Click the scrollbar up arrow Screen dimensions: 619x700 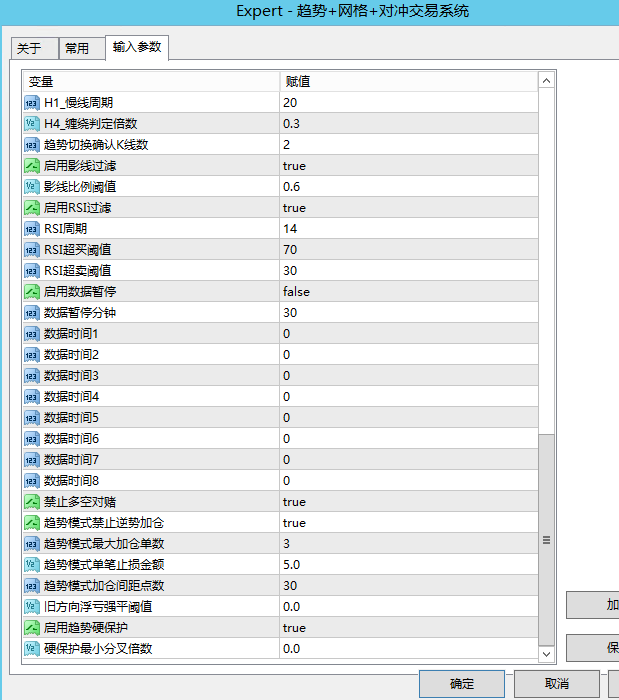[546, 81]
